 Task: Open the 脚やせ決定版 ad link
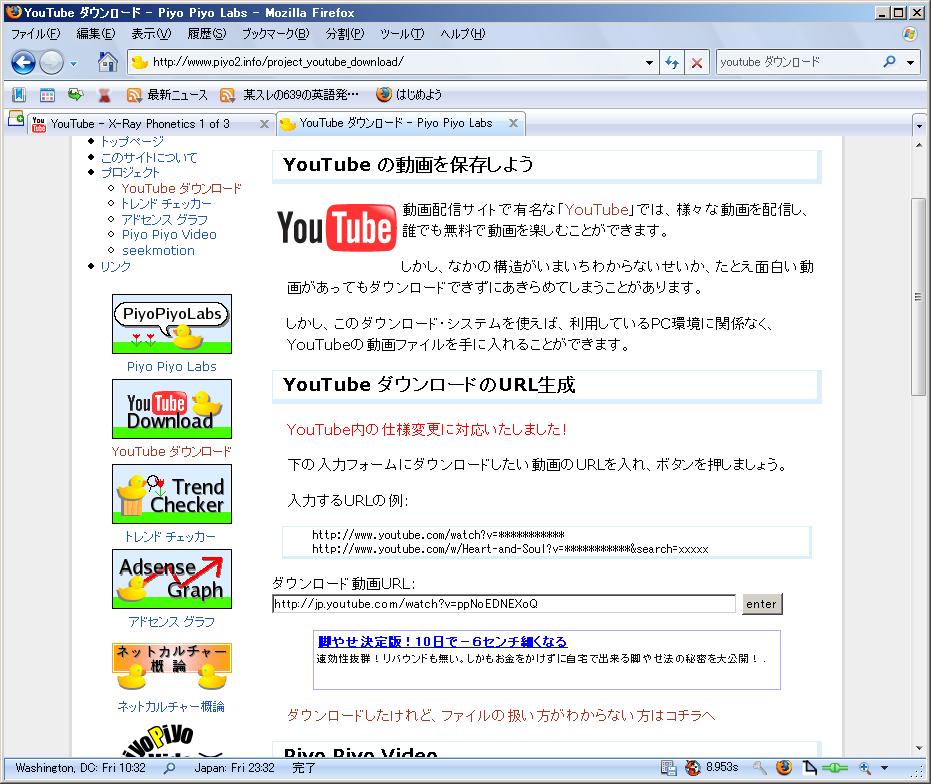point(442,641)
